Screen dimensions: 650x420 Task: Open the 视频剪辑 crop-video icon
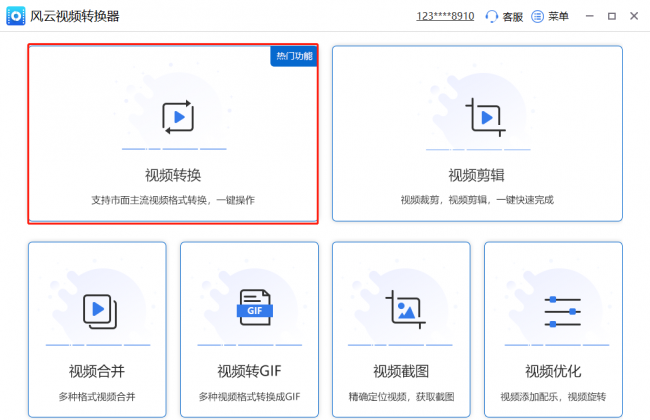485,117
